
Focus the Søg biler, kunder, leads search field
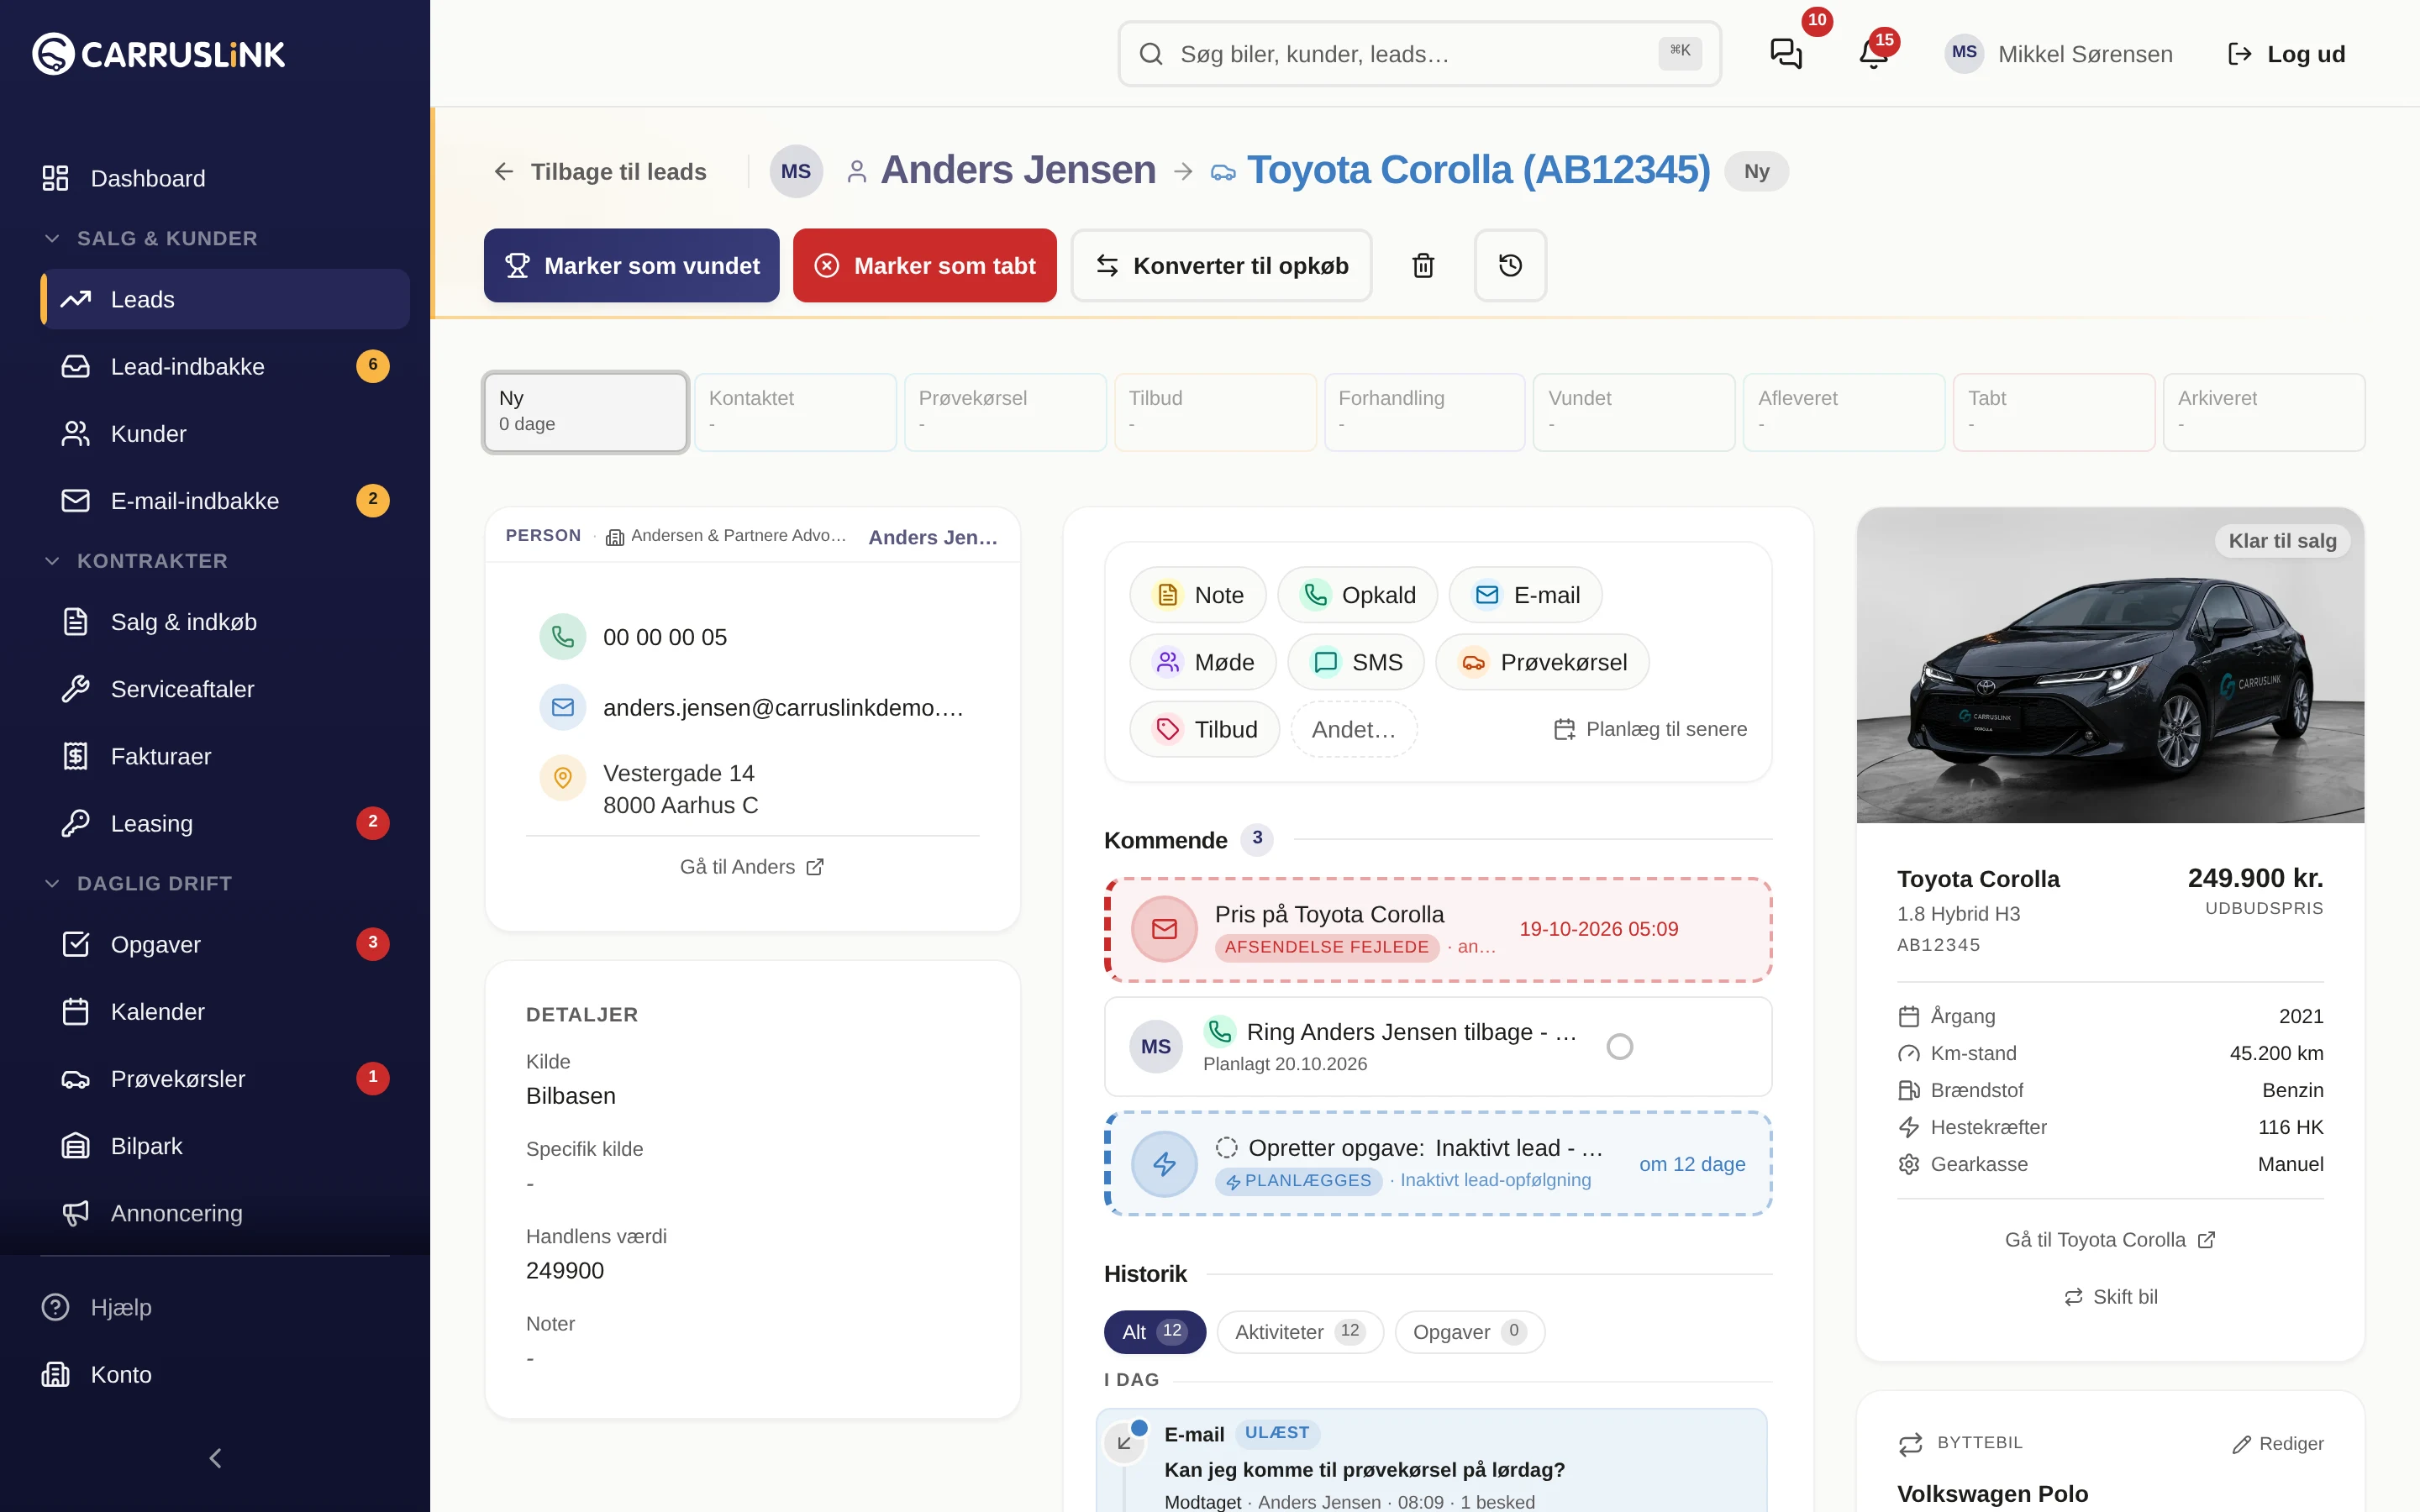(1419, 54)
